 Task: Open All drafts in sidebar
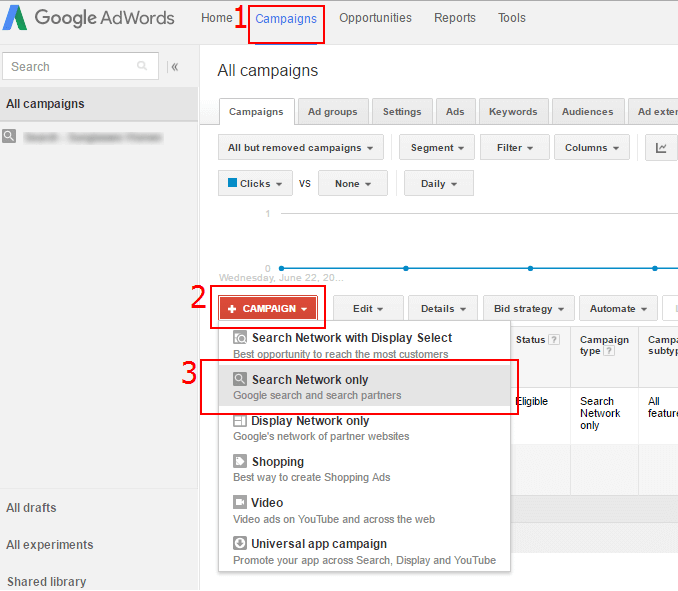[31, 508]
